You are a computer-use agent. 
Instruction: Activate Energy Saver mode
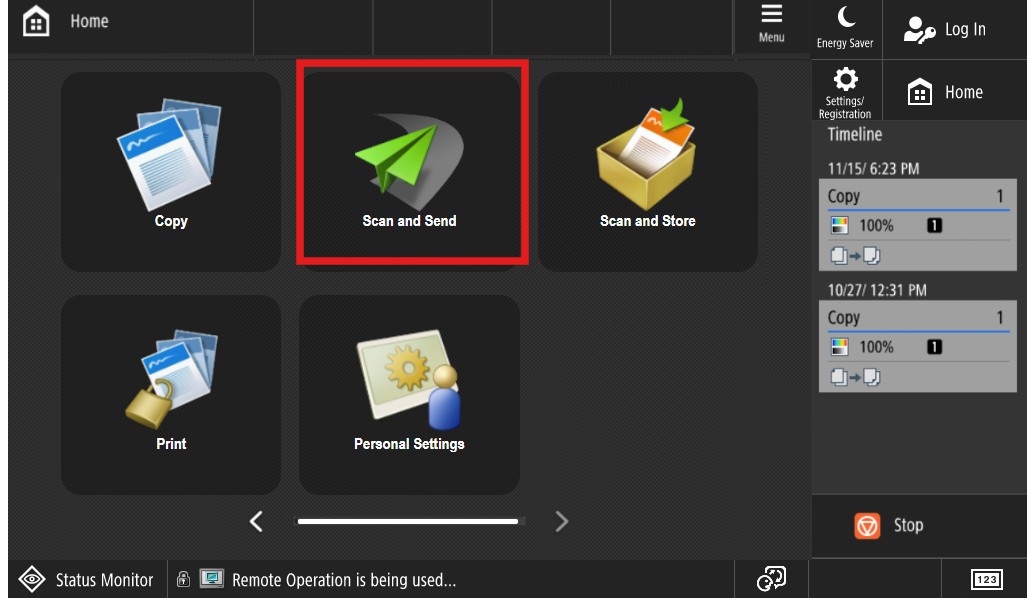[846, 28]
